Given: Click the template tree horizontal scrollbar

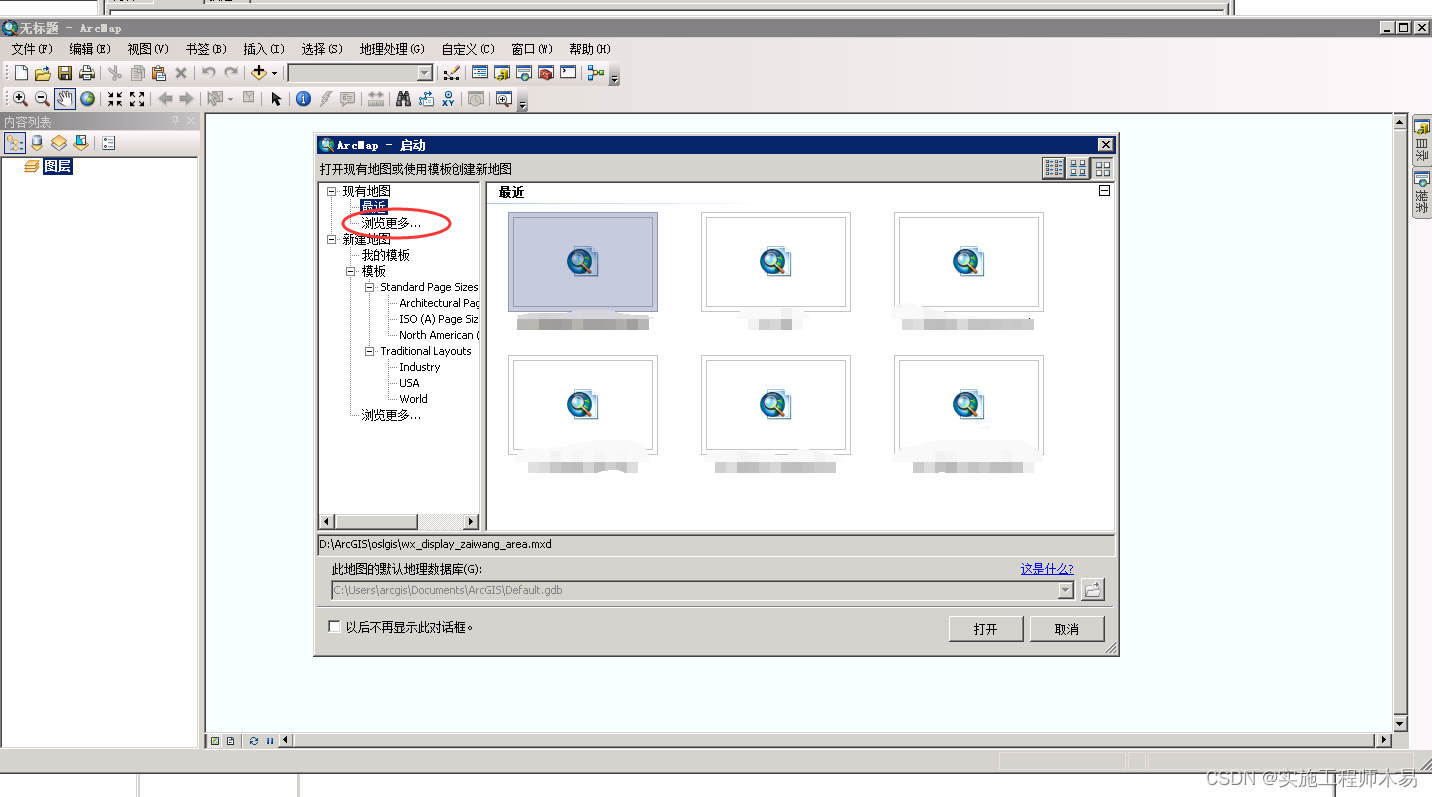Looking at the screenshot, I should click(399, 522).
